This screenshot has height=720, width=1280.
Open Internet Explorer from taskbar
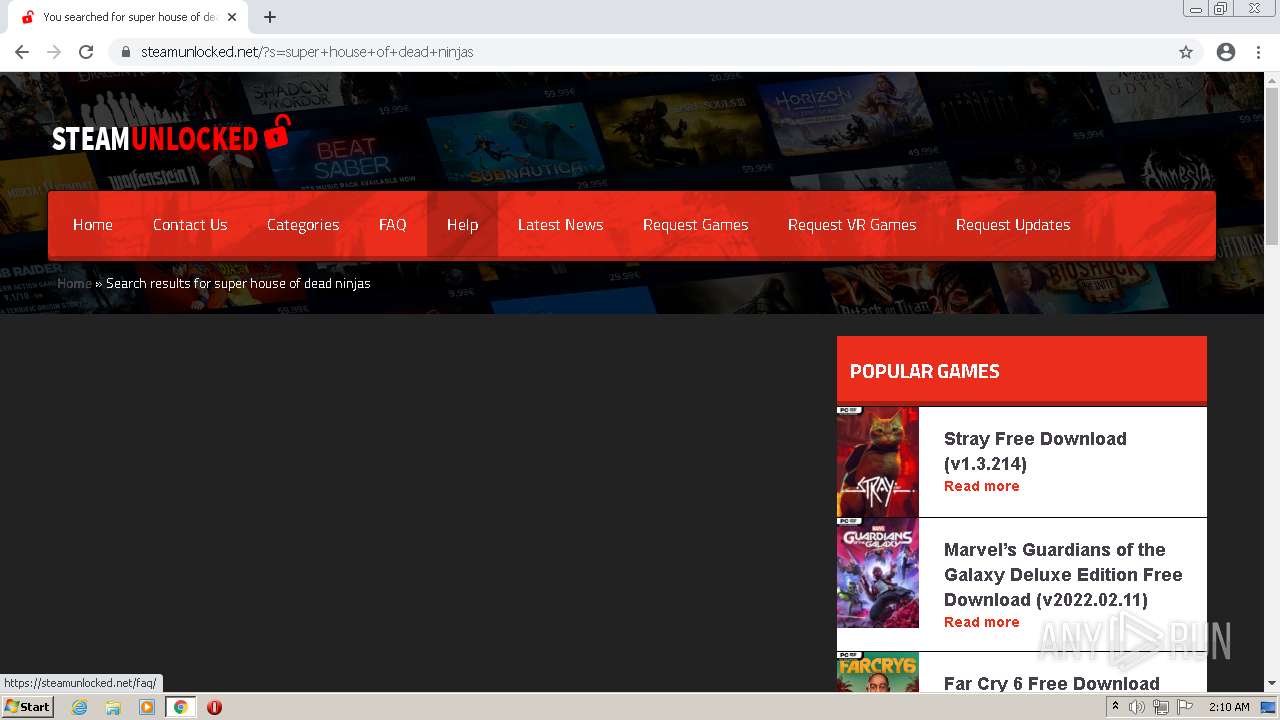80,707
